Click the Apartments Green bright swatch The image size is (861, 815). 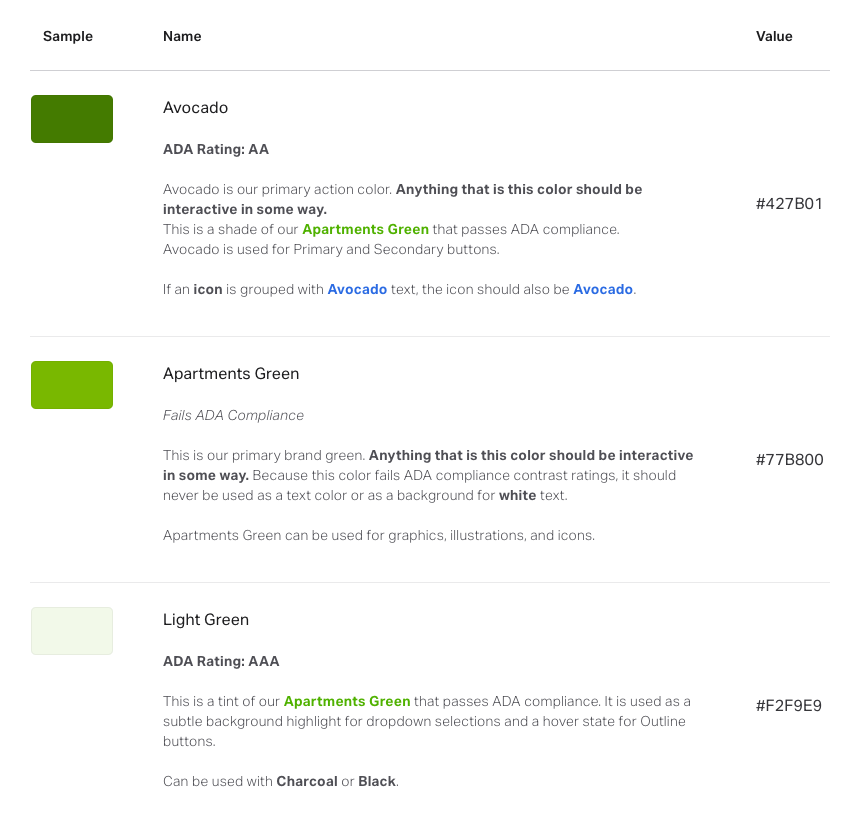pyautogui.click(x=72, y=385)
